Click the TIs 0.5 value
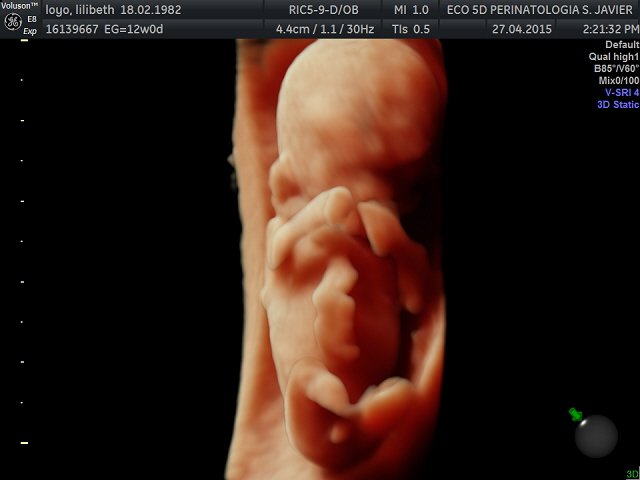The height and width of the screenshot is (480, 640). [x=411, y=29]
